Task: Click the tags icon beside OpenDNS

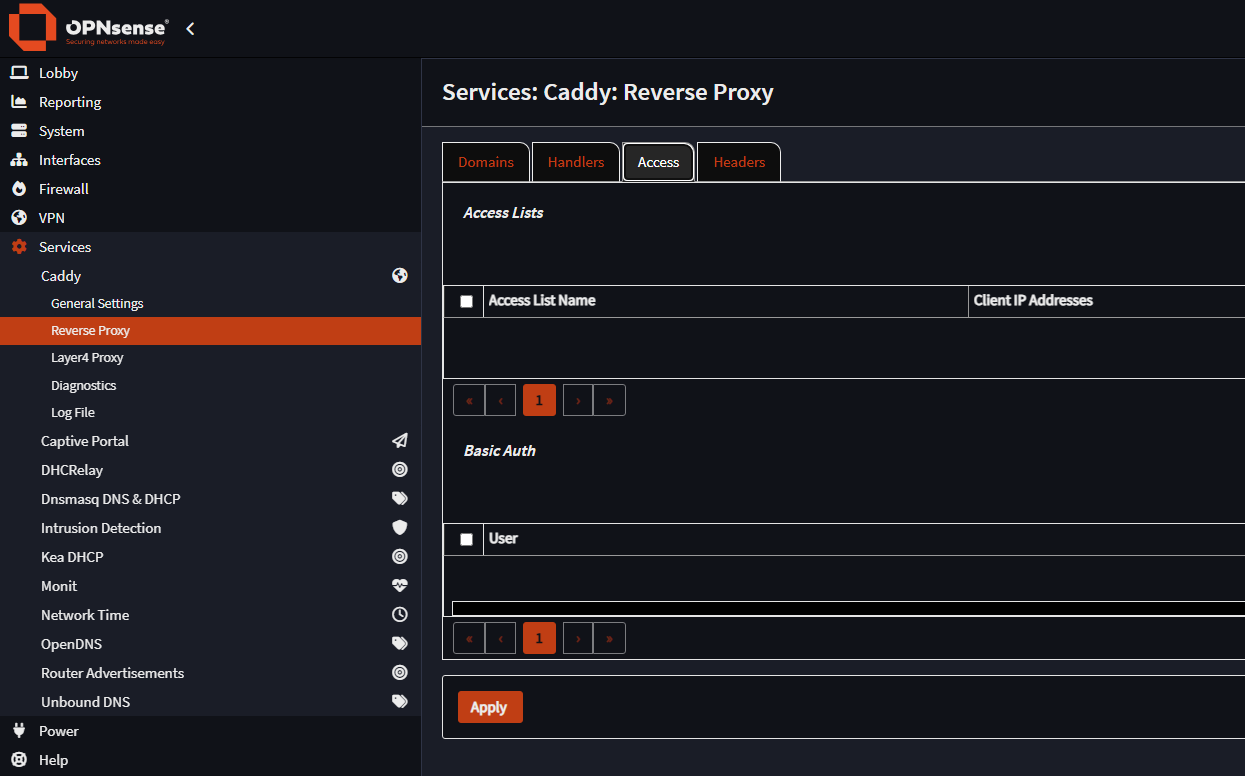Action: (x=400, y=644)
